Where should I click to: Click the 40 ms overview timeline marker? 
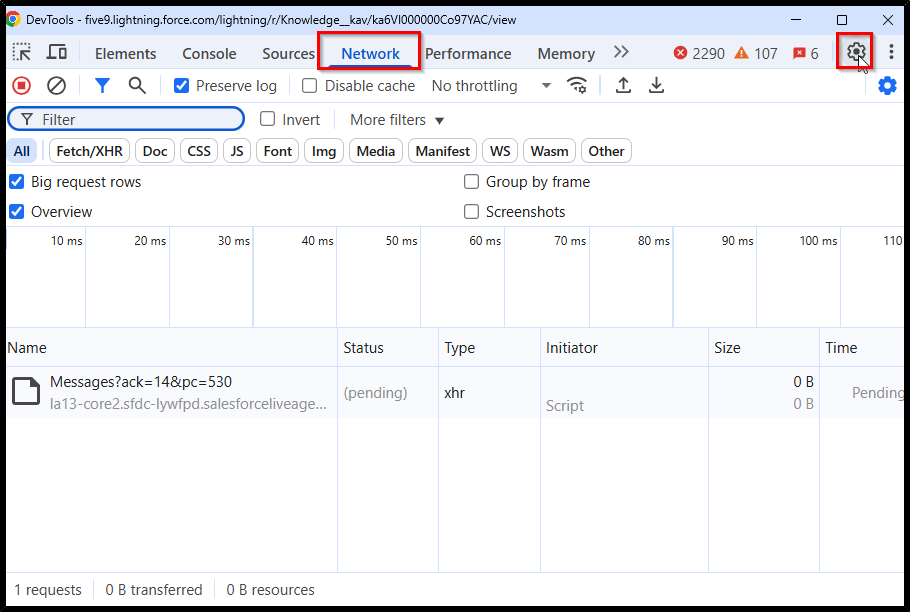click(x=317, y=240)
